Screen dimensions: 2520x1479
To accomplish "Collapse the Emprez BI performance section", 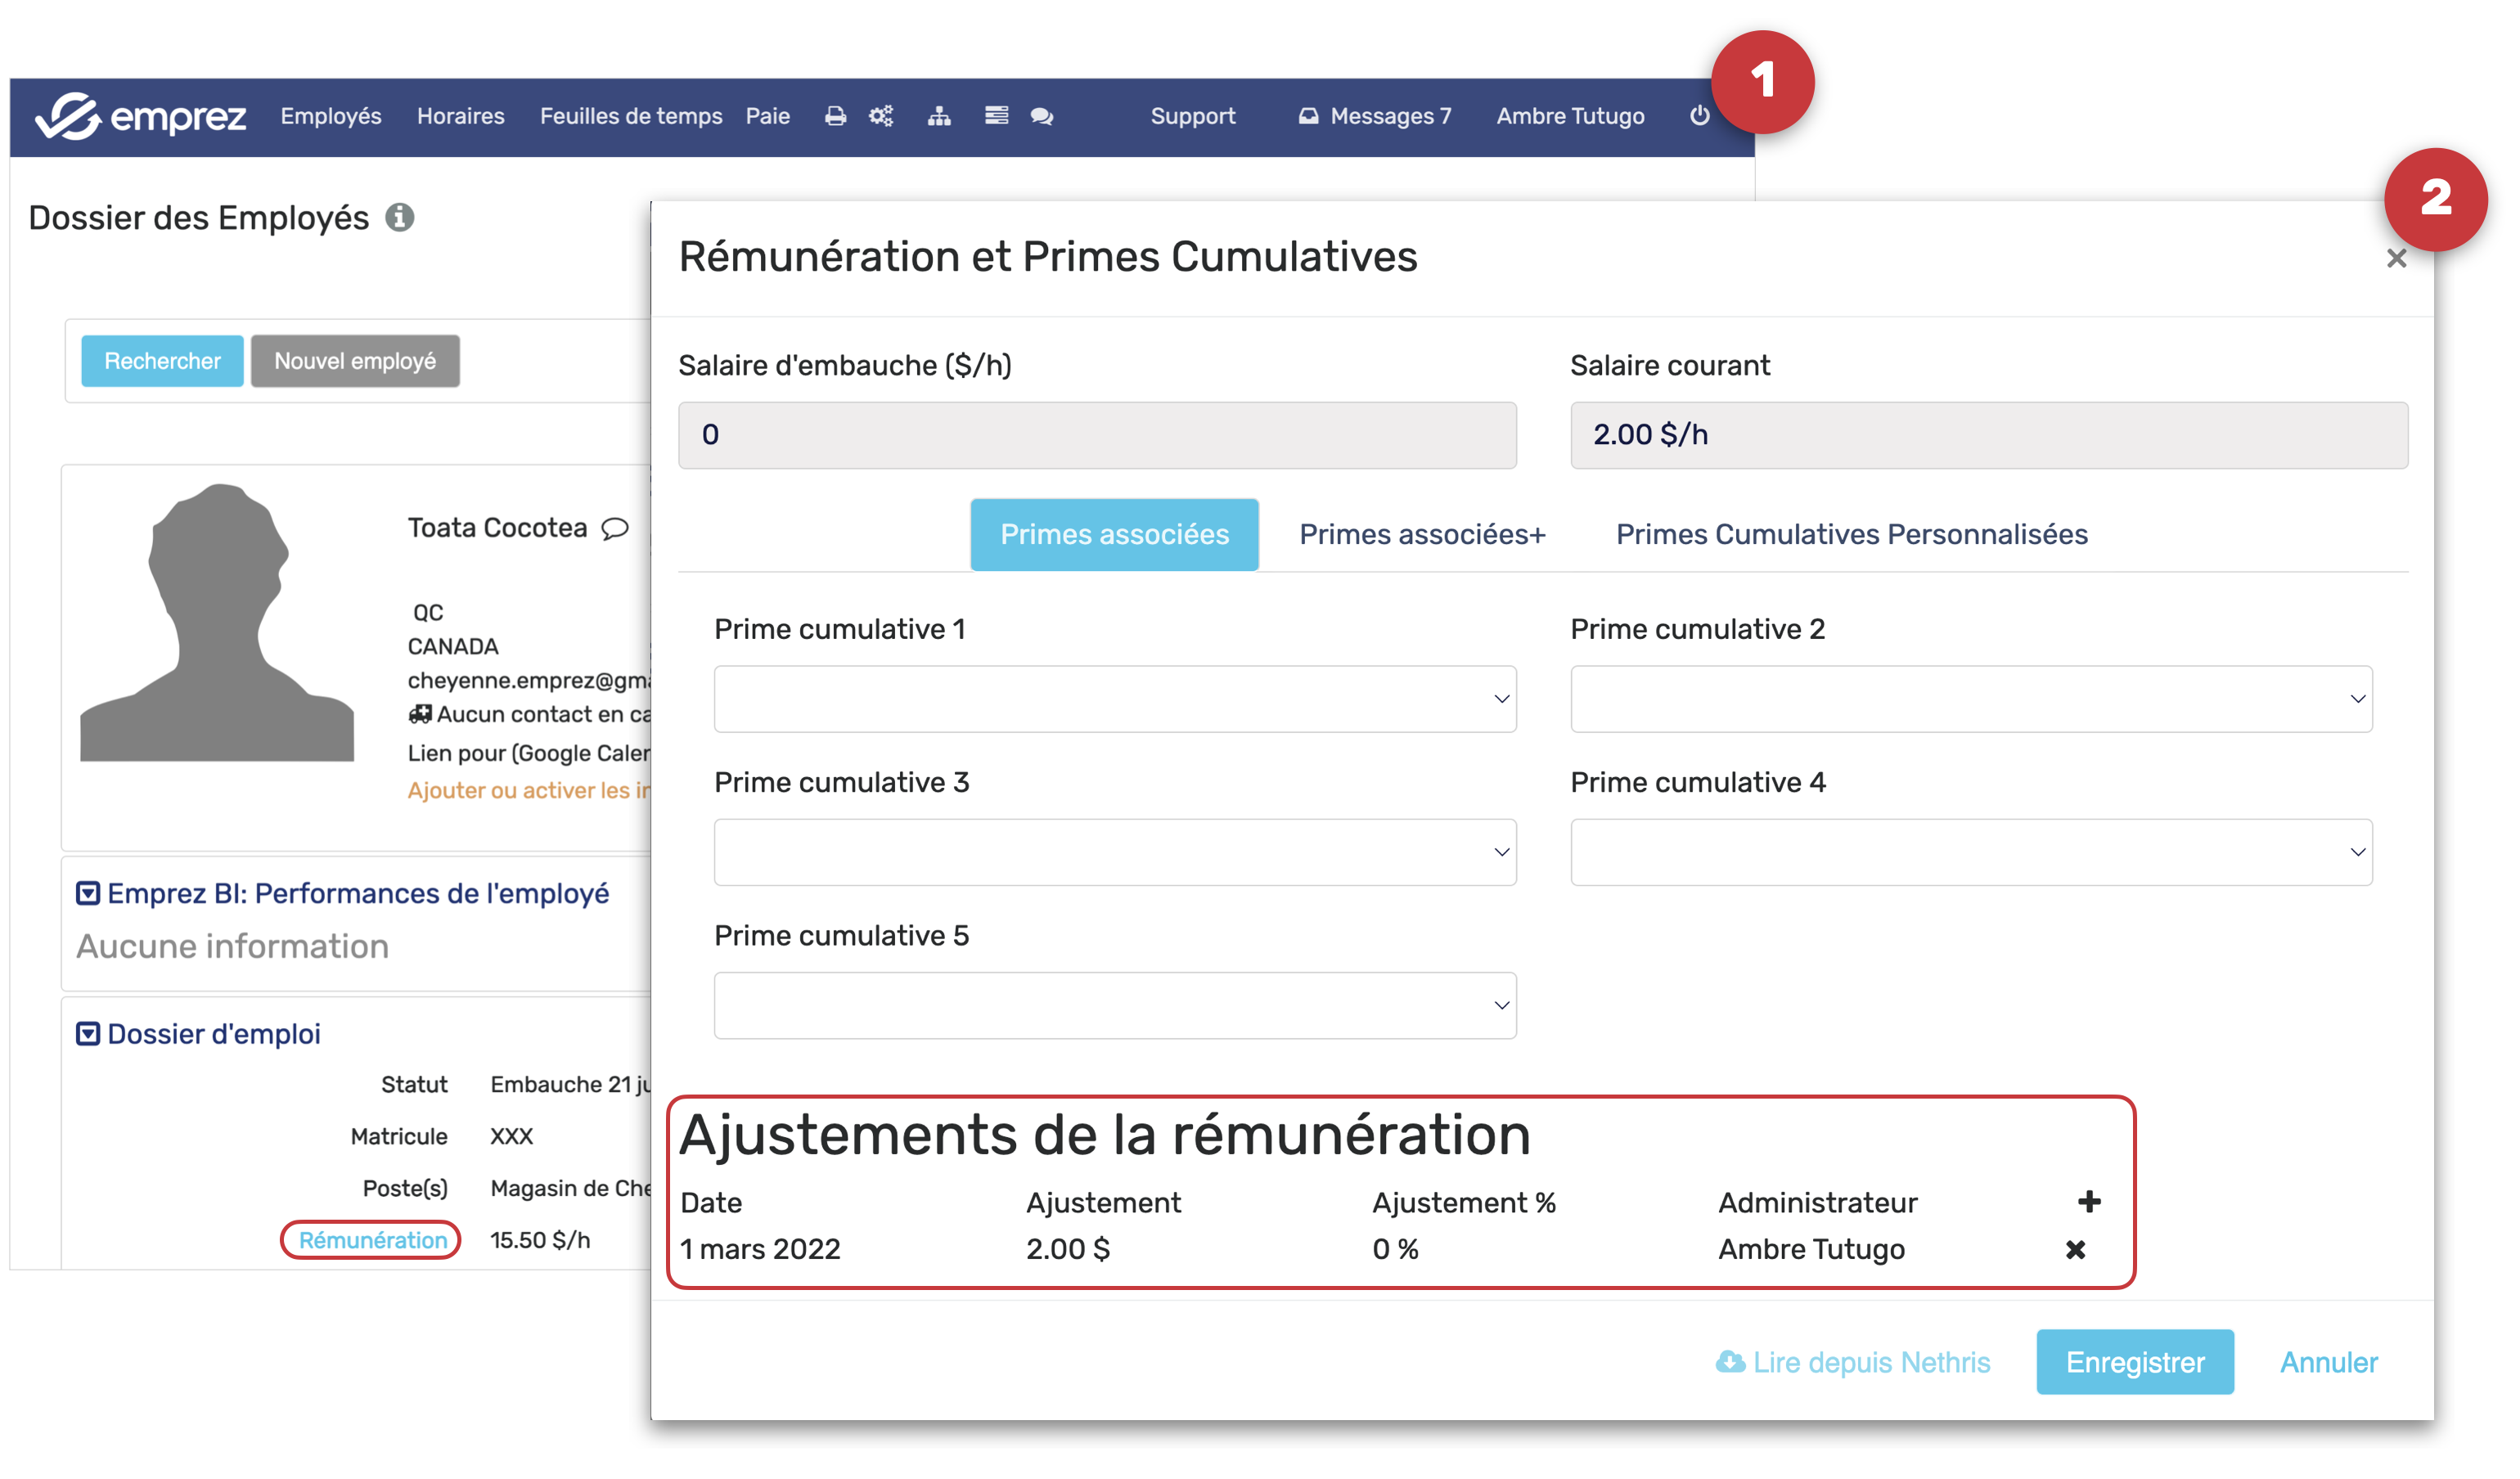I will coord(88,893).
